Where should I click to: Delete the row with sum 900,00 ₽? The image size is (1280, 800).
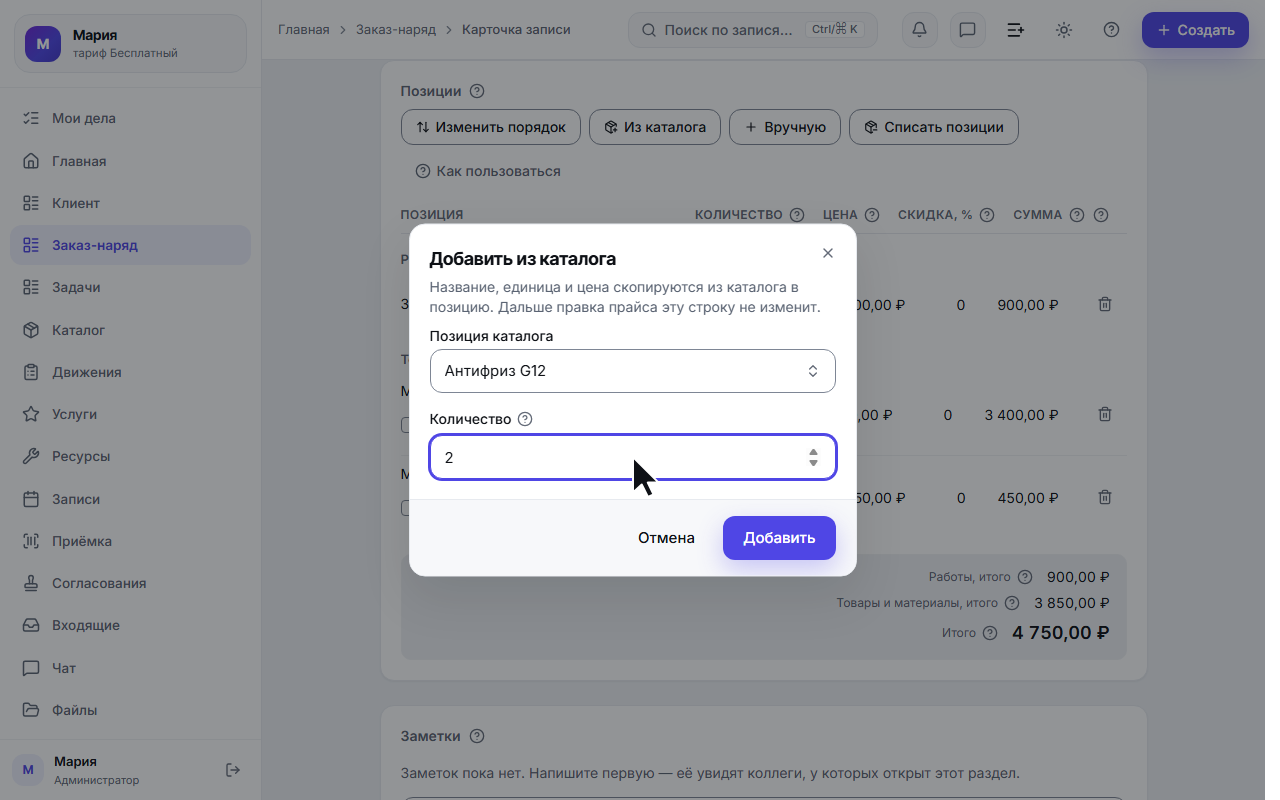pyautogui.click(x=1105, y=304)
